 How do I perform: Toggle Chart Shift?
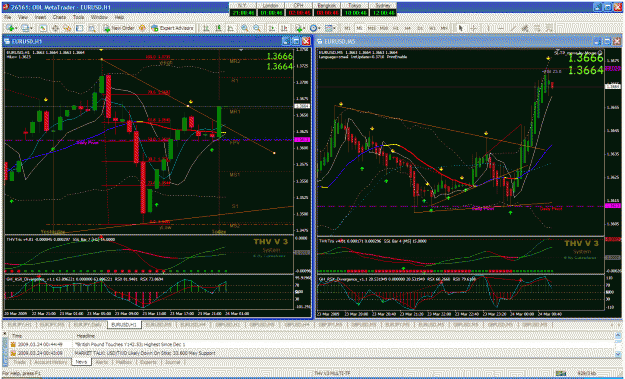[x=284, y=28]
